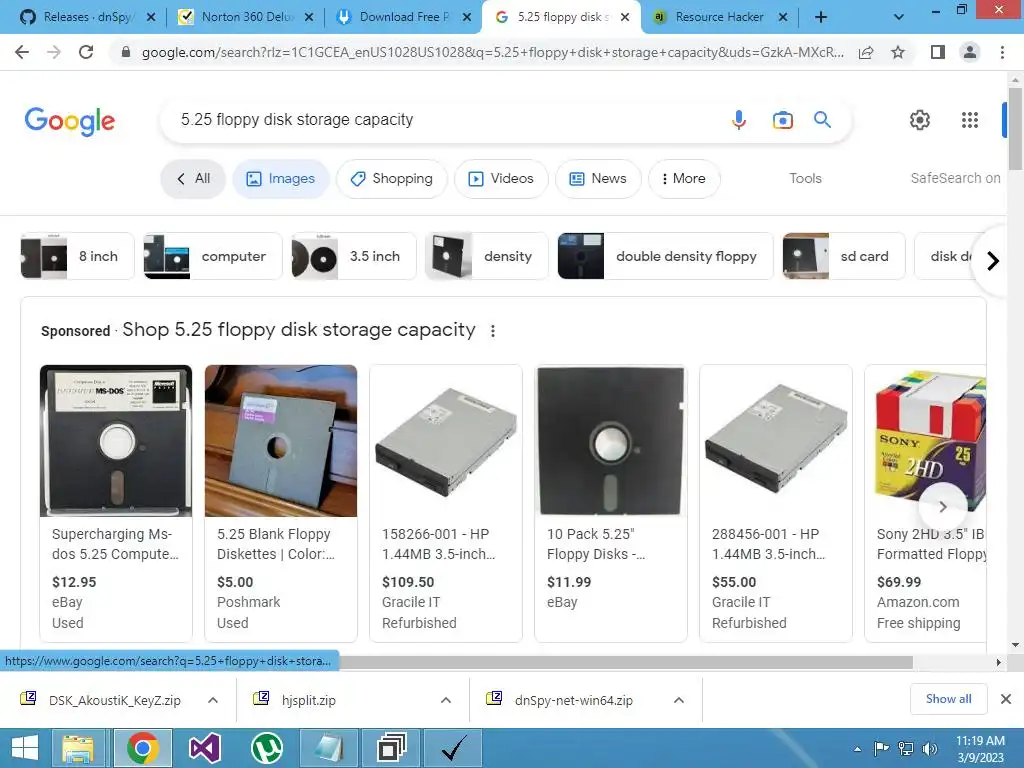Go back to All results

click(193, 178)
